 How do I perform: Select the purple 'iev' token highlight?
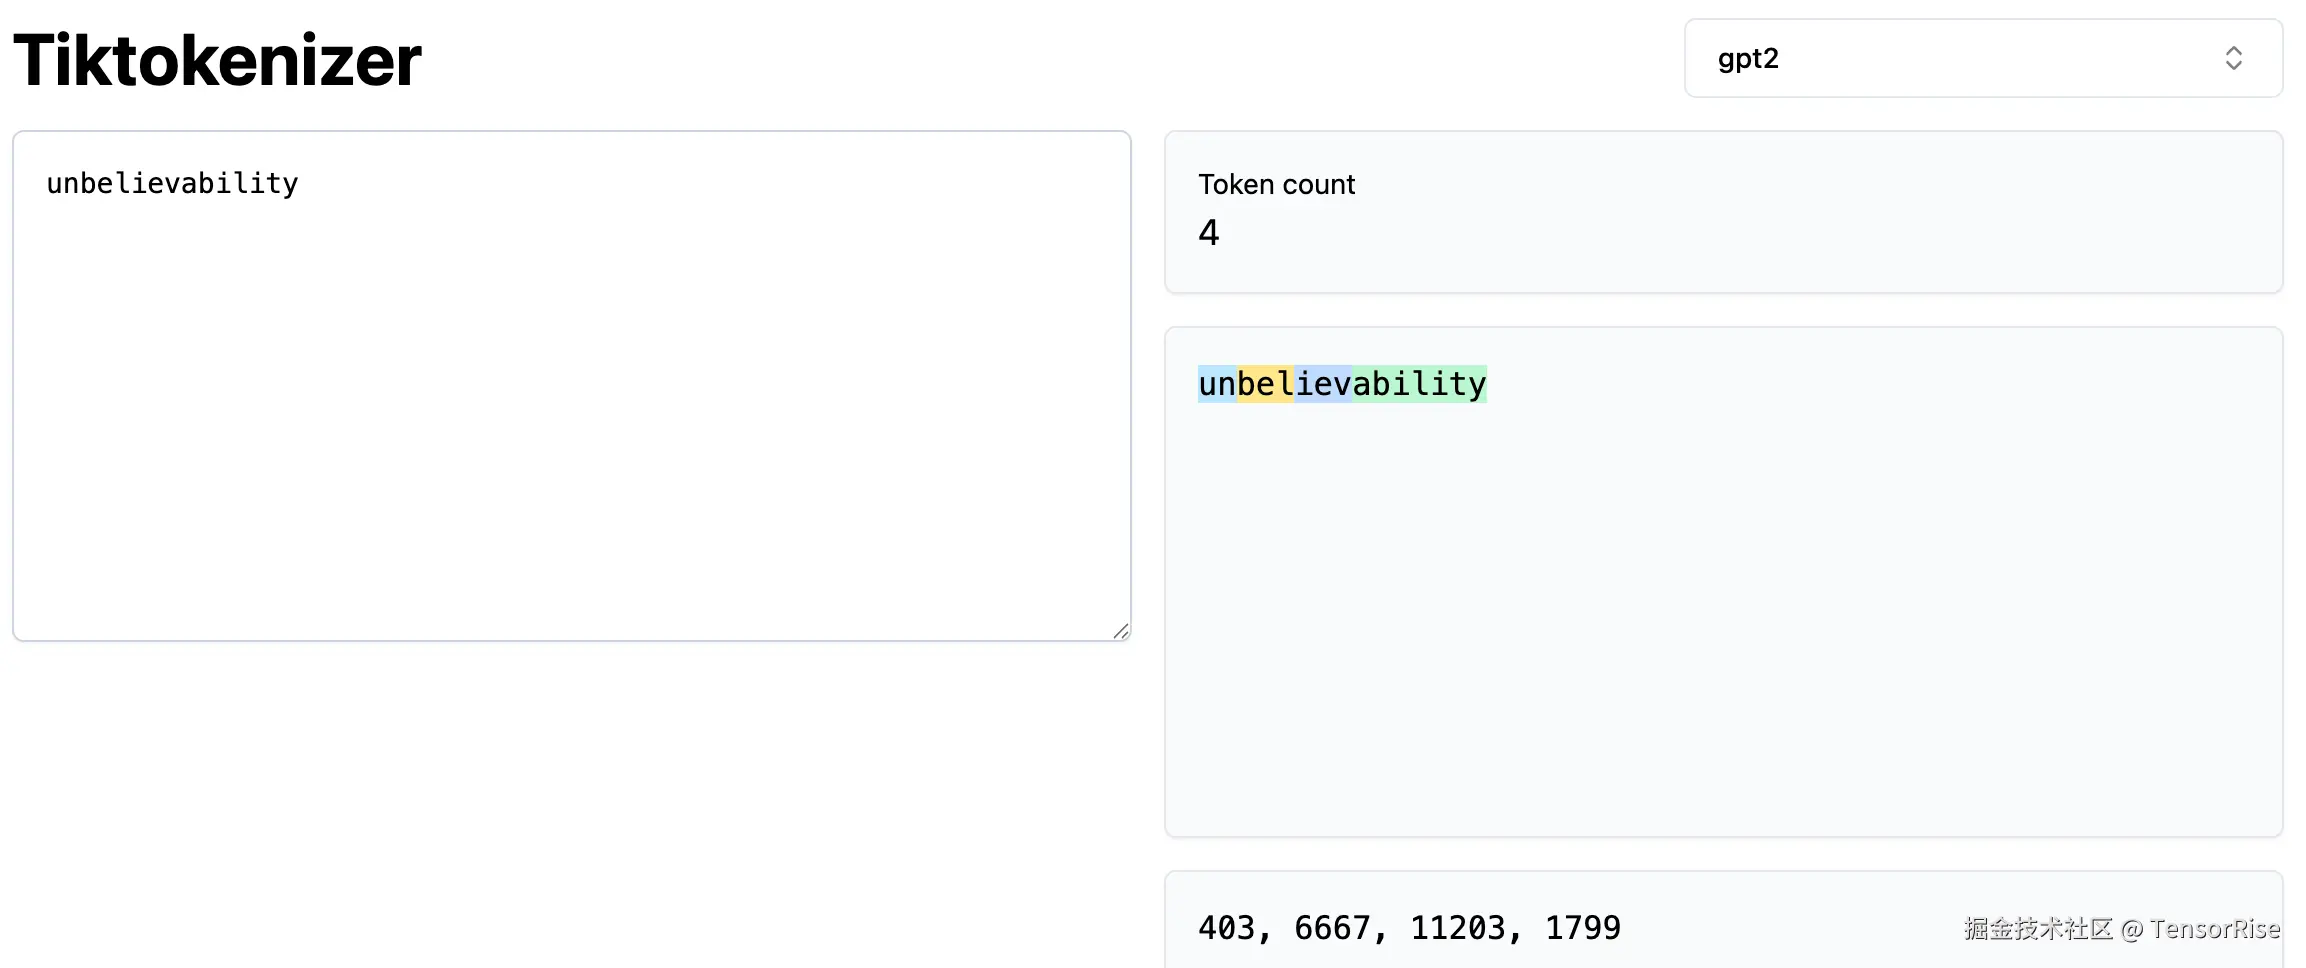tap(1323, 384)
